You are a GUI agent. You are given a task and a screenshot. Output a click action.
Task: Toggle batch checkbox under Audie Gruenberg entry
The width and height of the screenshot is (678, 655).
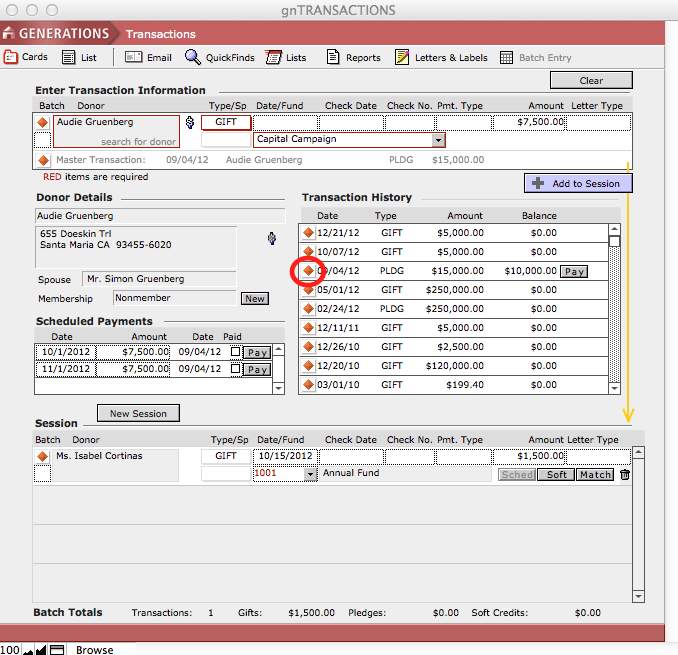(x=42, y=140)
